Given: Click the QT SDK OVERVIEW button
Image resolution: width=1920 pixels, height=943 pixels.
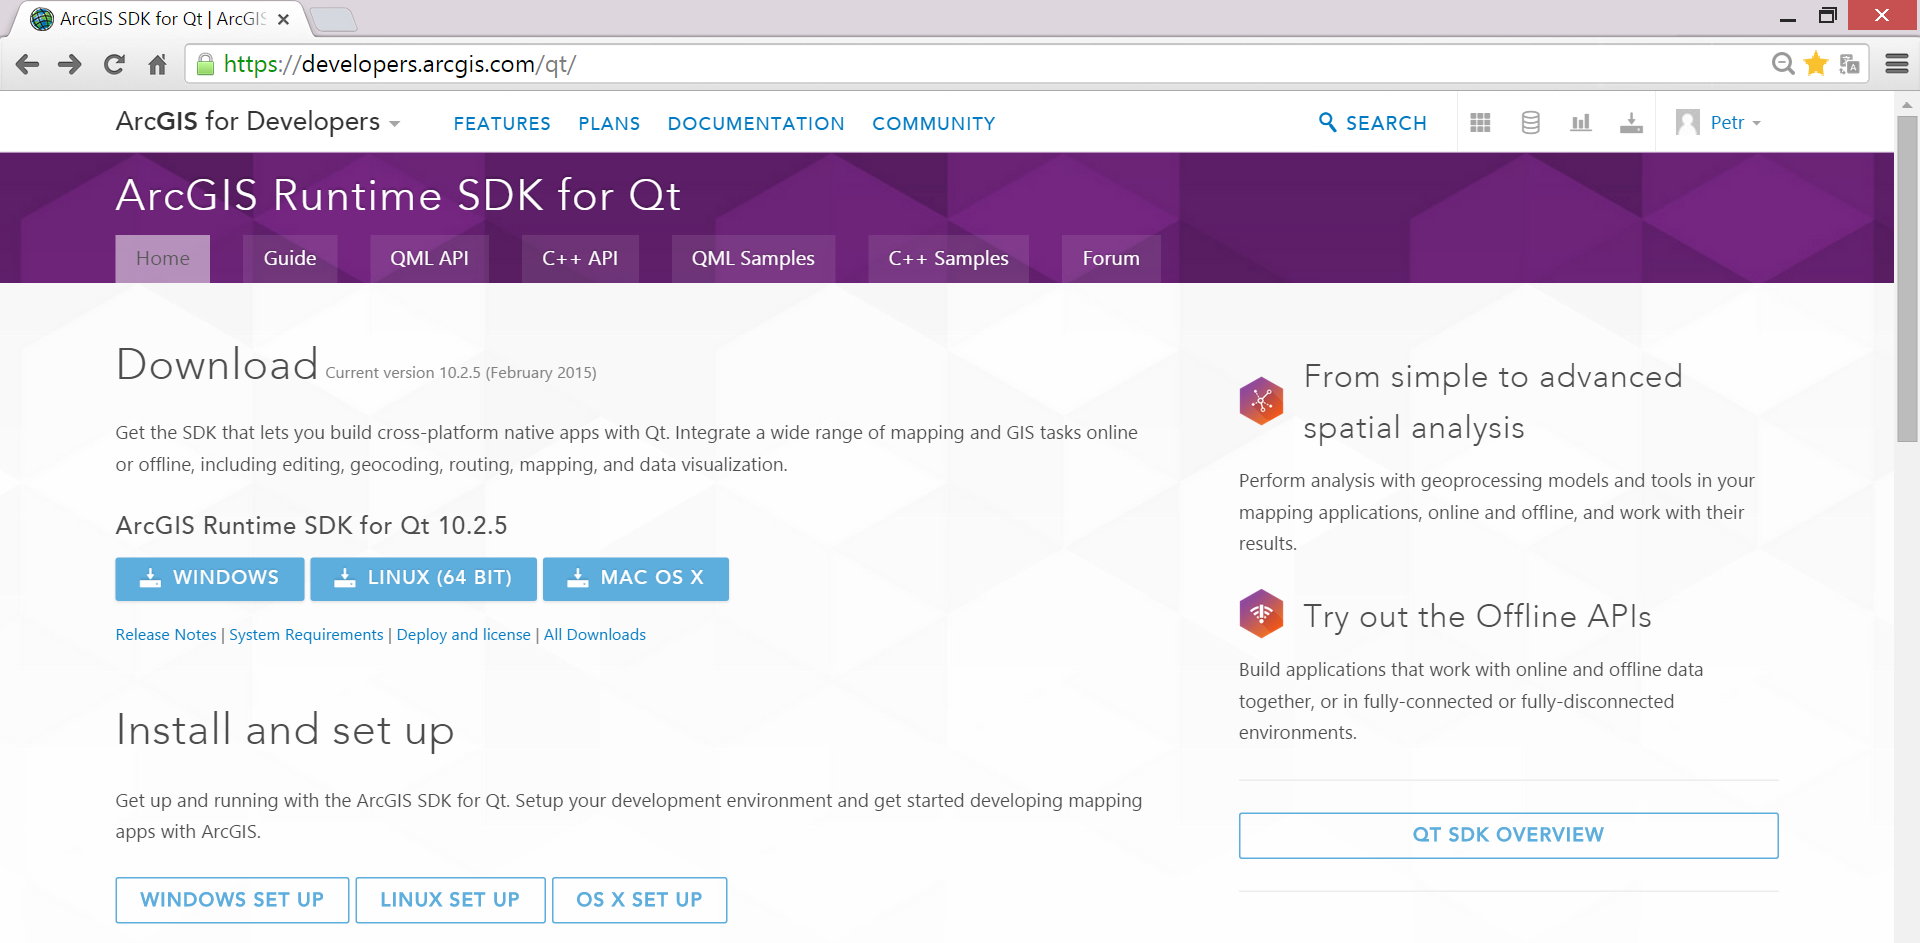Looking at the screenshot, I should click(x=1508, y=835).
